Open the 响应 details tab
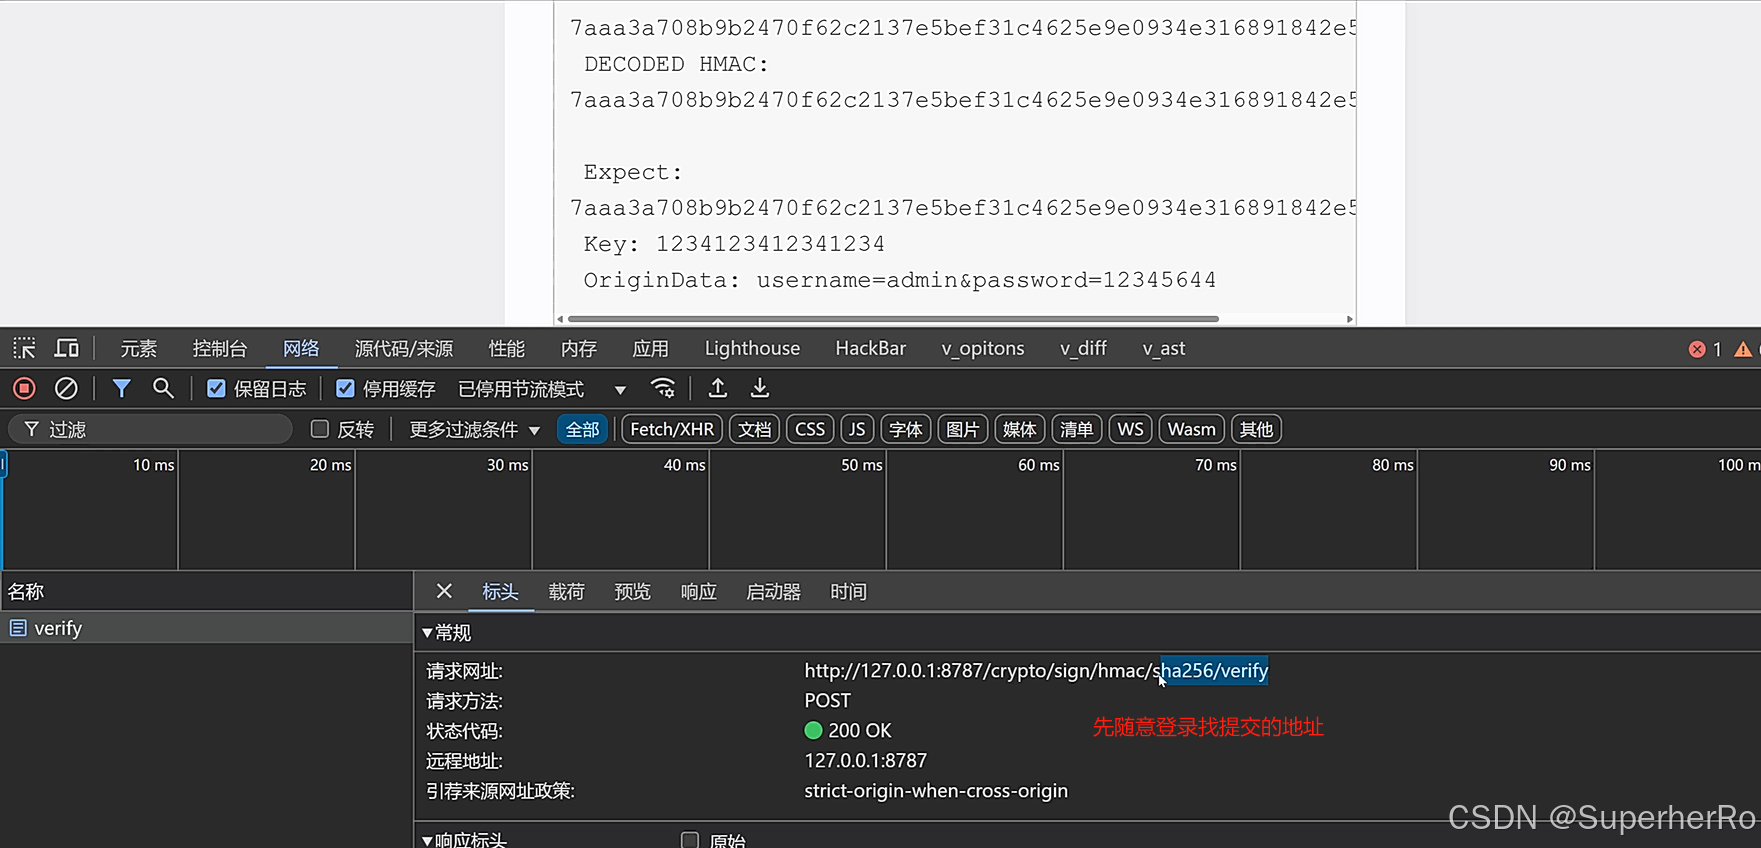 (x=698, y=591)
